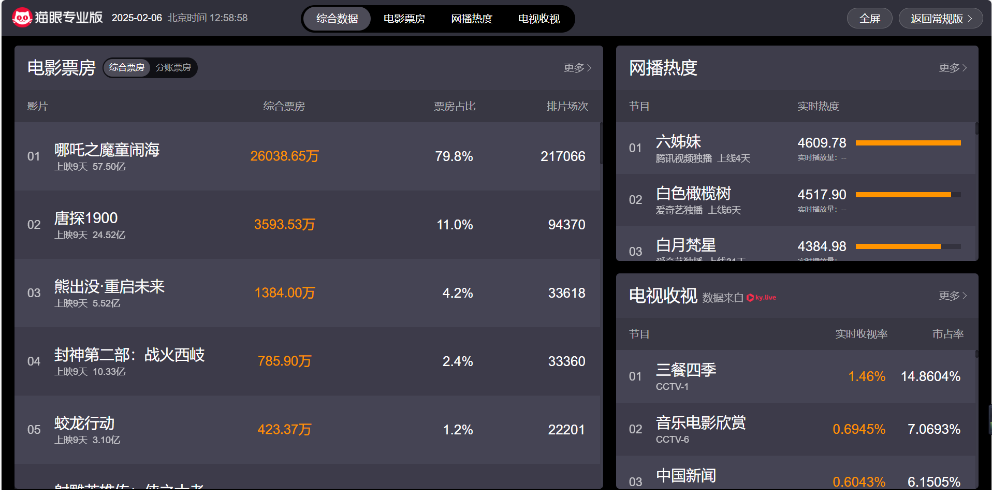Click the 实时热度 column header
This screenshot has width=992, height=490.
(x=818, y=106)
